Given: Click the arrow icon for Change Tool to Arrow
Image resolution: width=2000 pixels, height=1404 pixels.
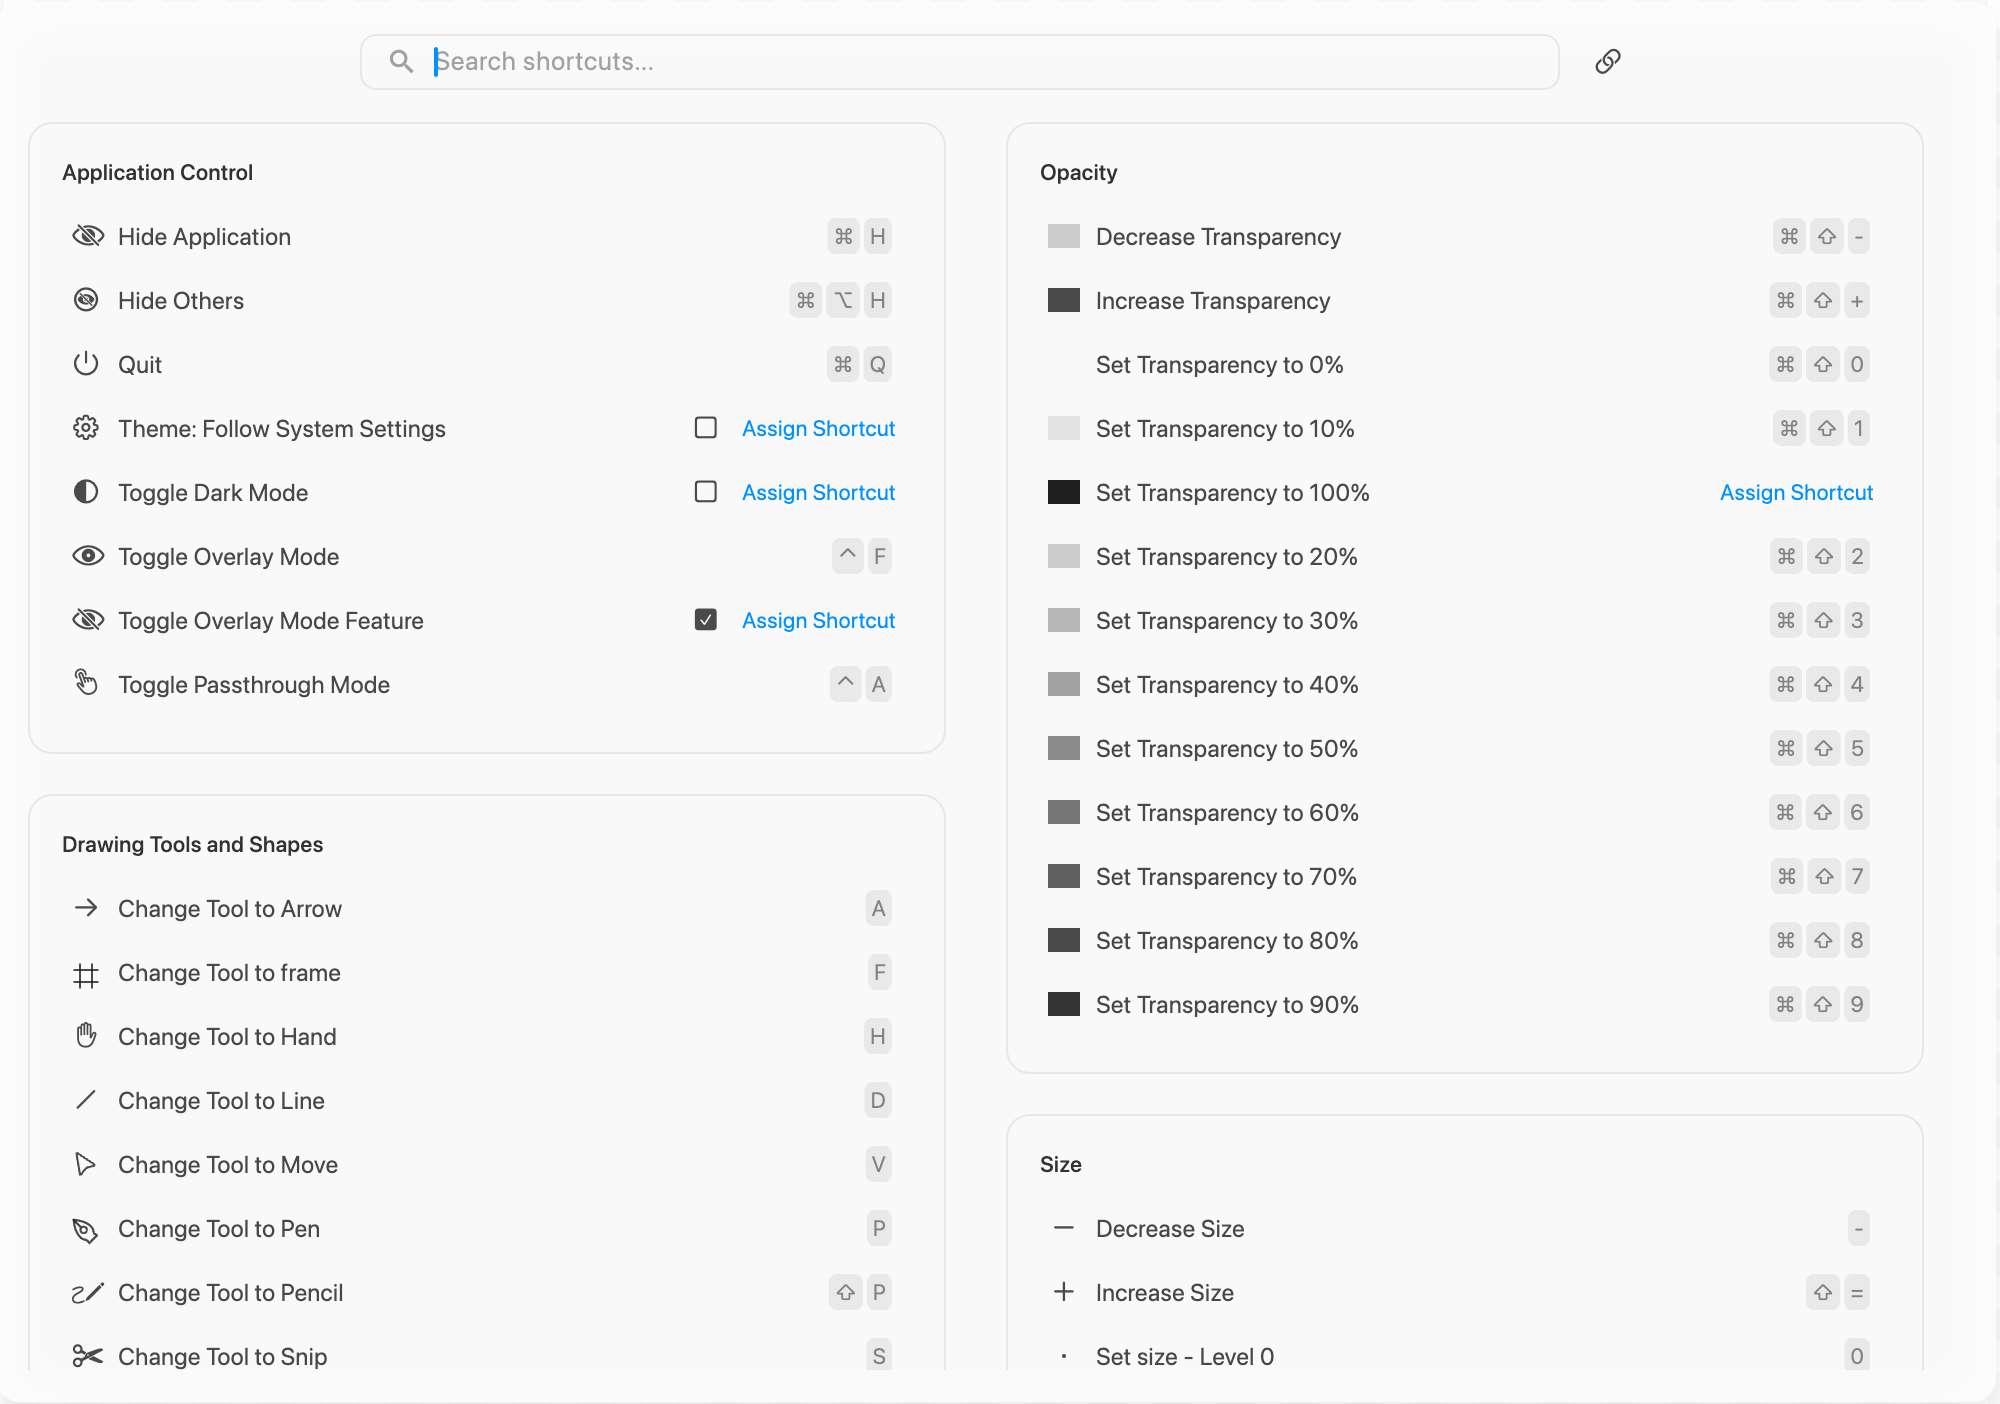Looking at the screenshot, I should coord(86,908).
